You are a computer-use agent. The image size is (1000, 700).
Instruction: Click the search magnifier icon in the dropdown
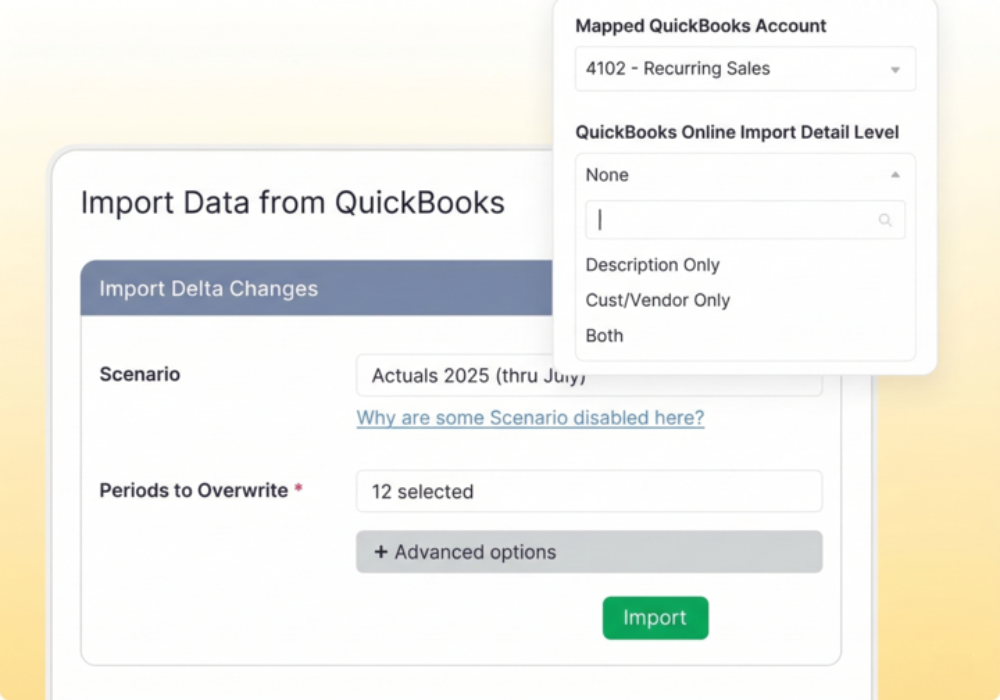pos(885,220)
